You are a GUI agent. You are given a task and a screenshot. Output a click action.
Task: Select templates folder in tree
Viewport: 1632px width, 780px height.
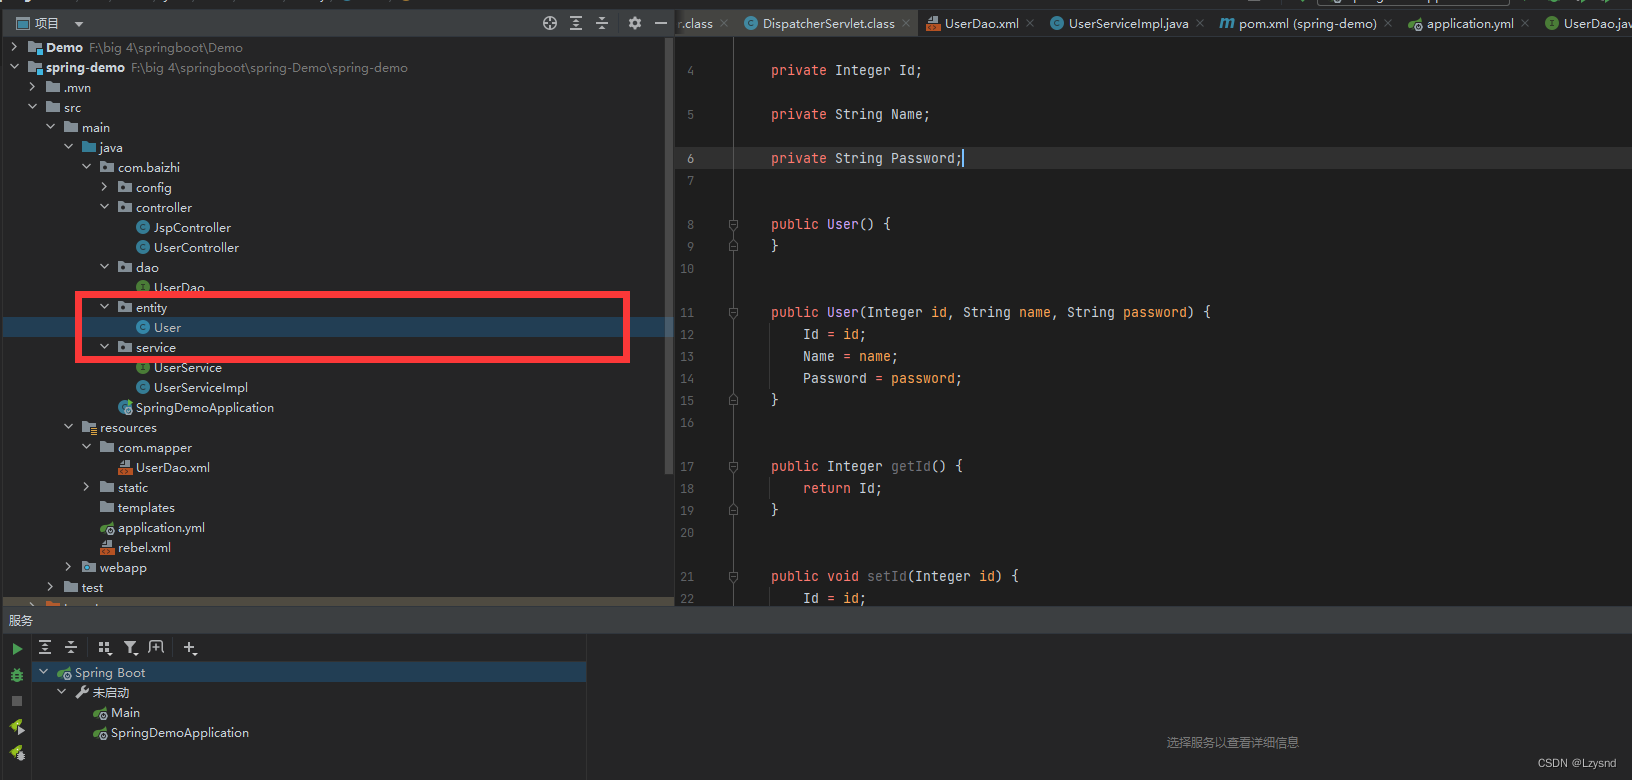point(146,508)
